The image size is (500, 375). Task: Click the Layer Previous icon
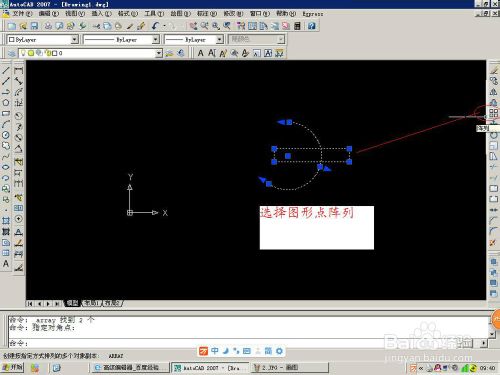tap(180, 53)
